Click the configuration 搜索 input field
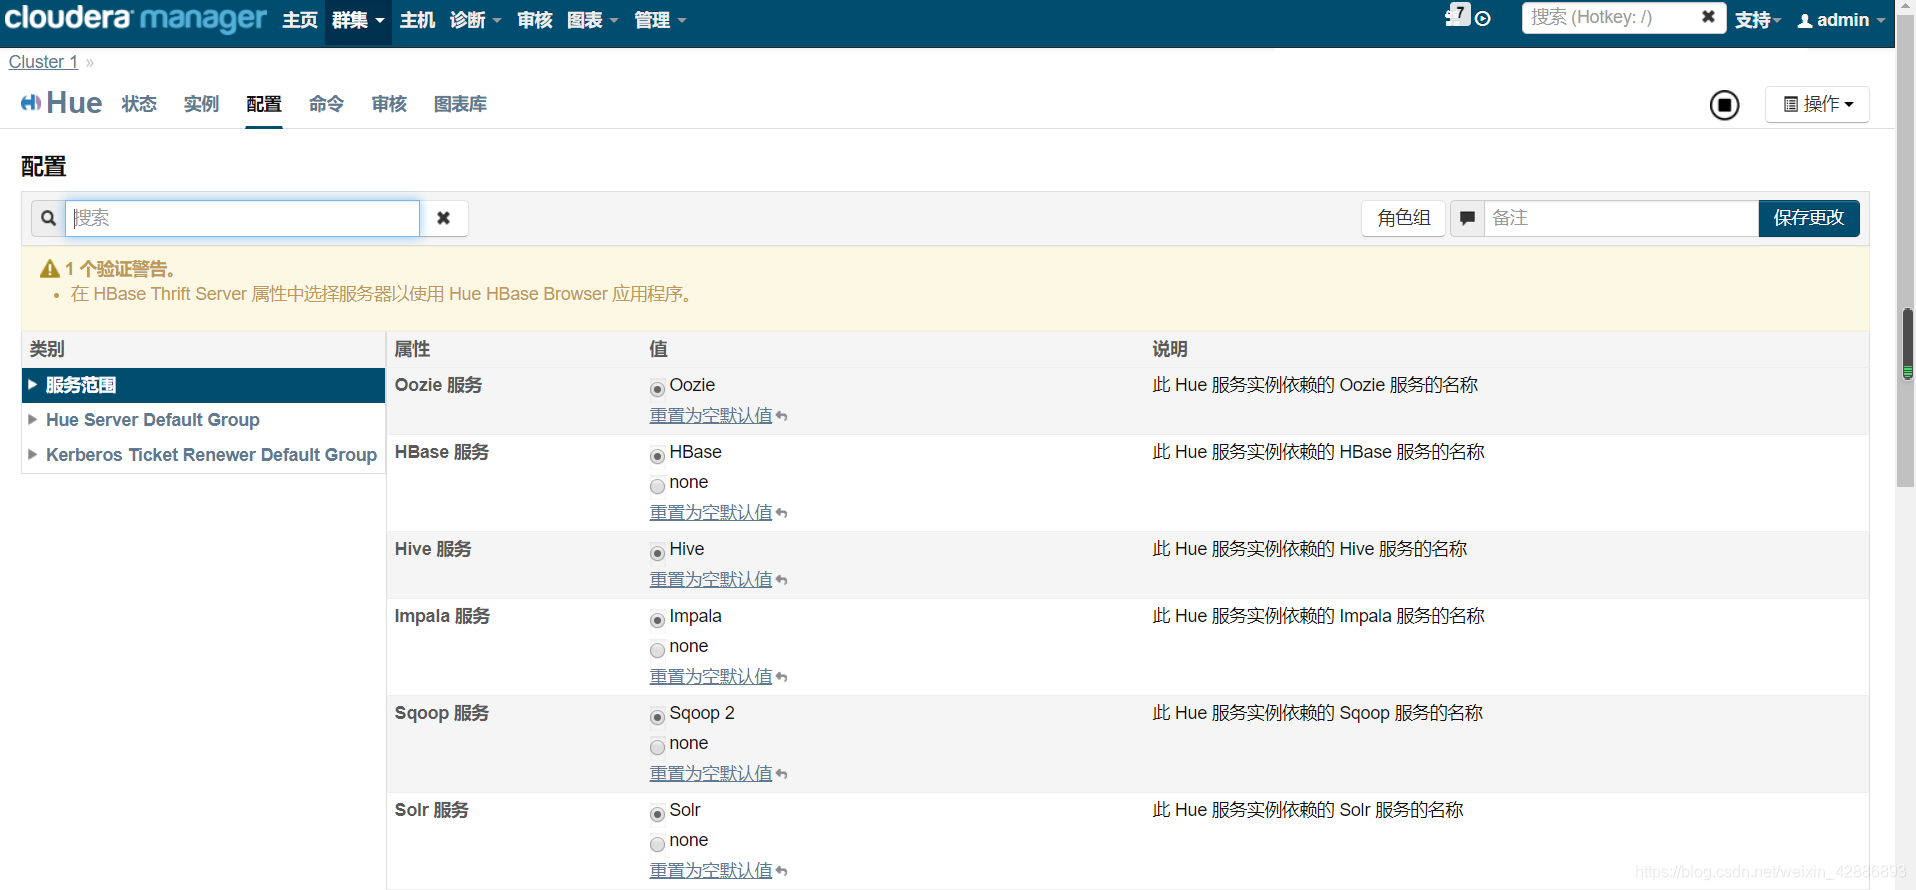Image resolution: width=1916 pixels, height=890 pixels. (243, 218)
